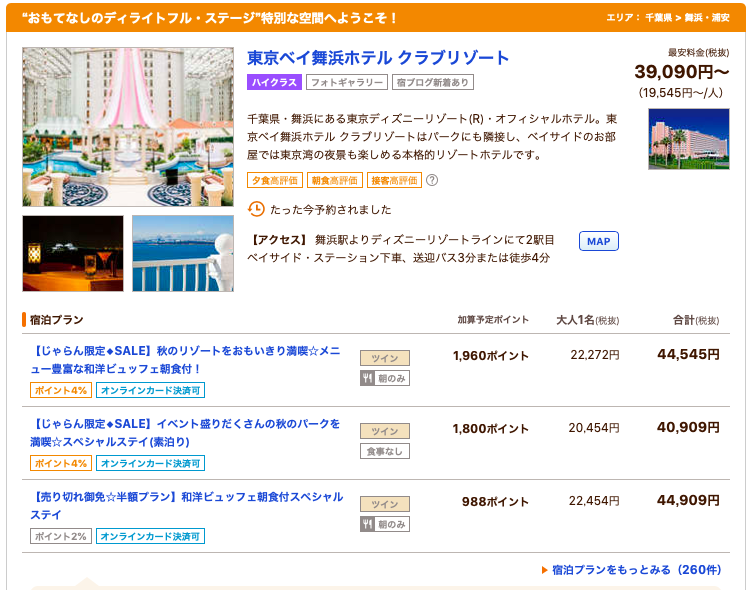Click the total price 44,909円
Viewport: 748px width, 590px height.
pos(688,501)
